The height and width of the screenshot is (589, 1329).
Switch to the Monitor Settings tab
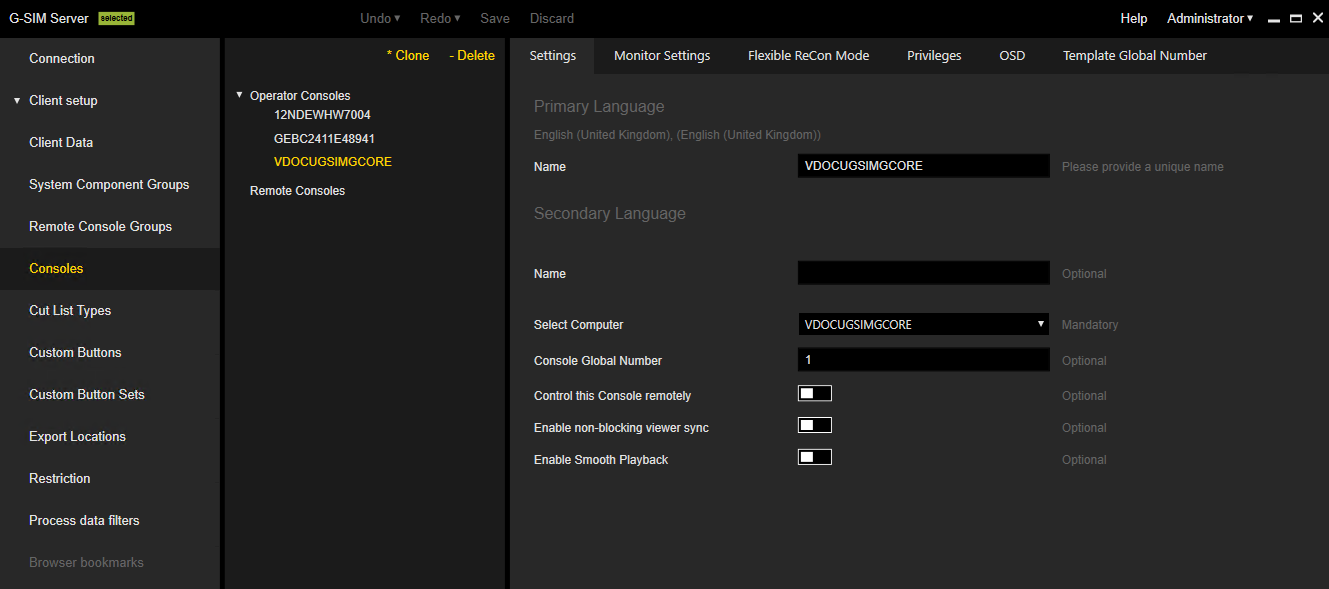pos(662,56)
